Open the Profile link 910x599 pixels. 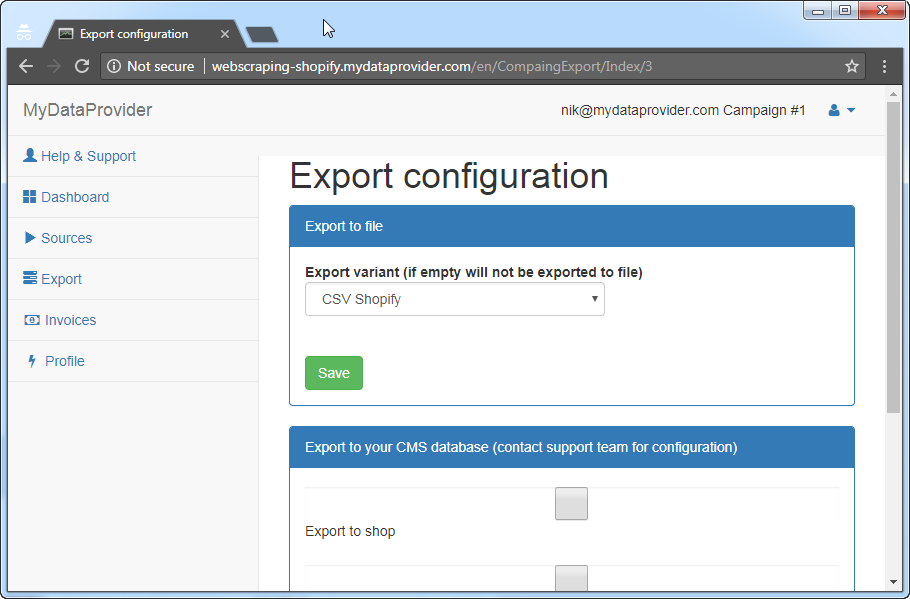coord(64,361)
